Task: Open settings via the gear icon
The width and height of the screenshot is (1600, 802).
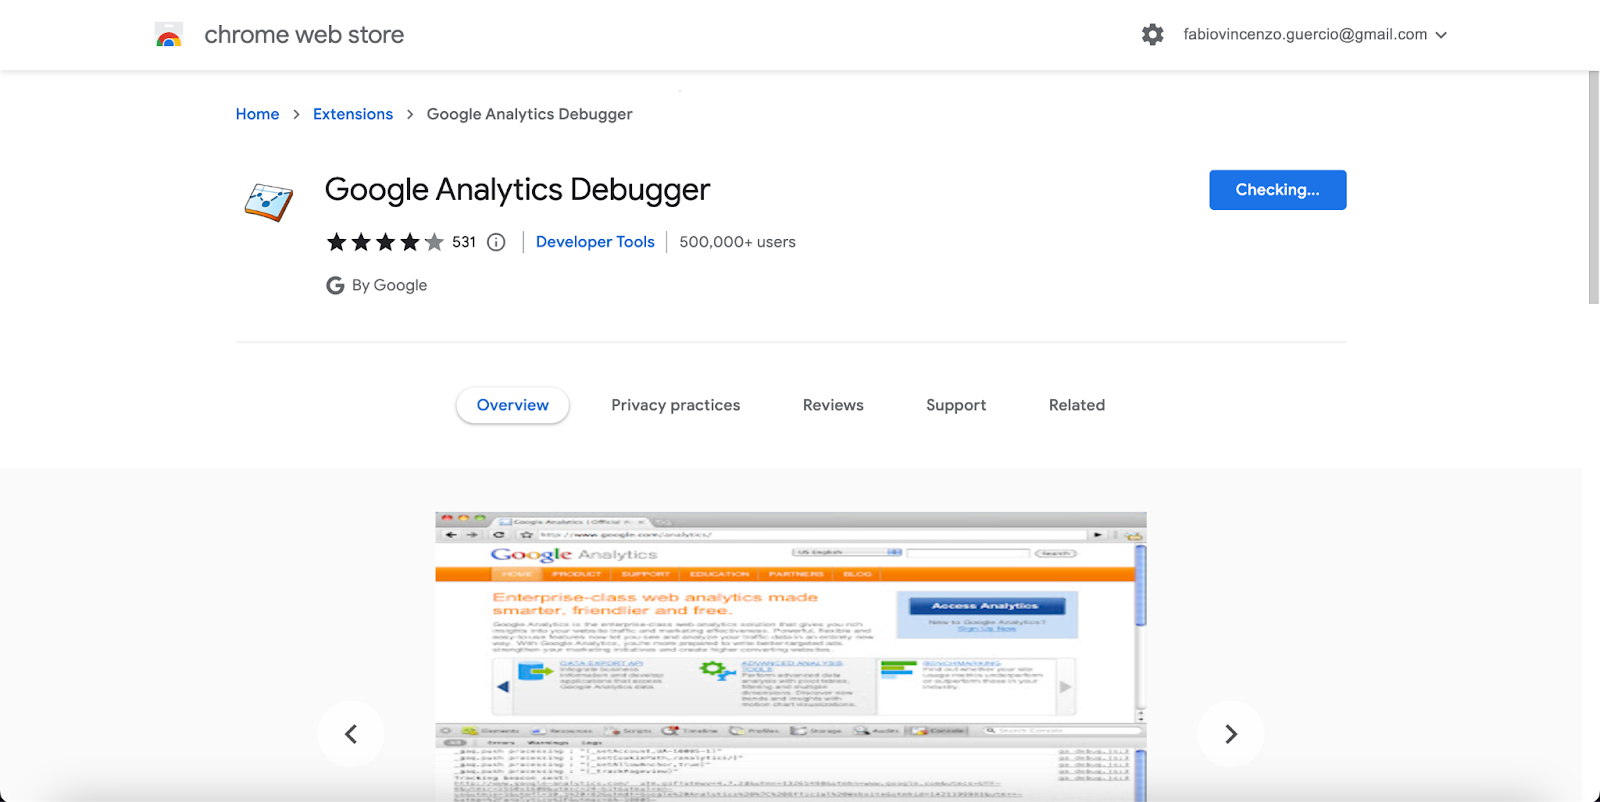Action: point(1152,35)
